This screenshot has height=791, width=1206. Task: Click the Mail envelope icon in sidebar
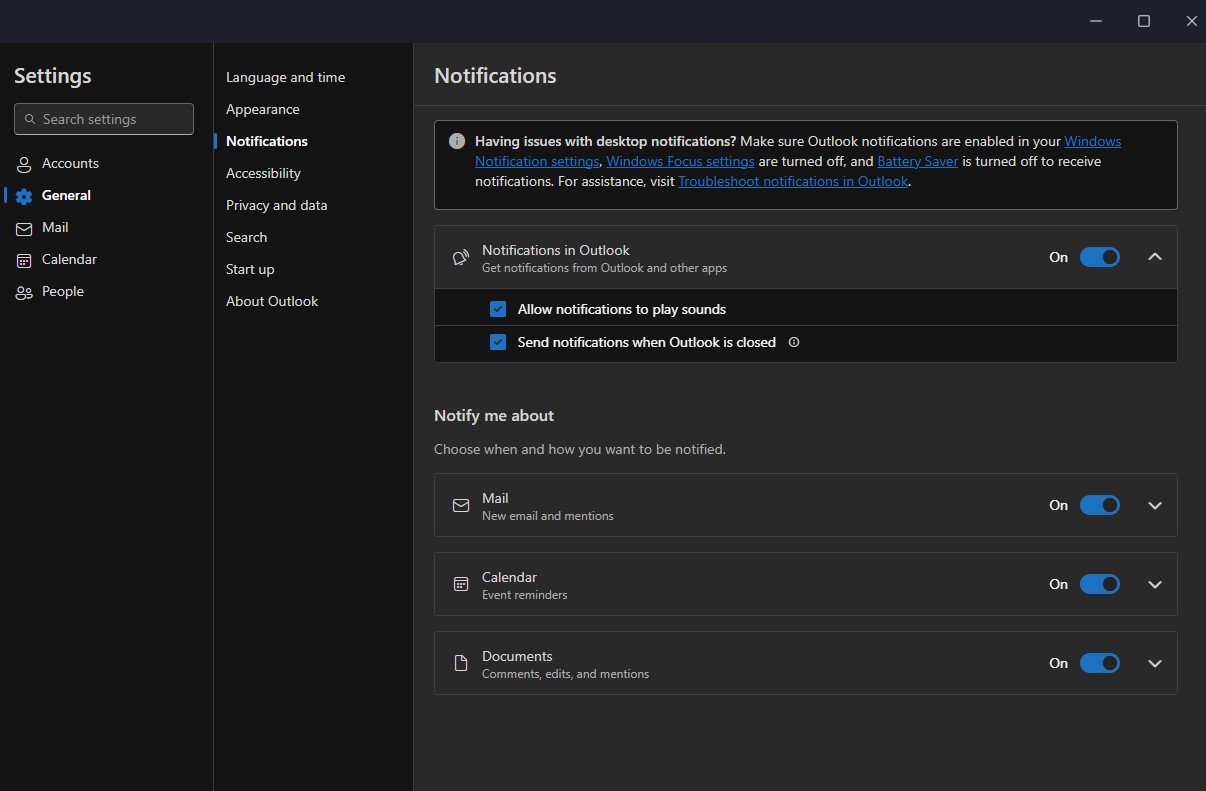[24, 228]
